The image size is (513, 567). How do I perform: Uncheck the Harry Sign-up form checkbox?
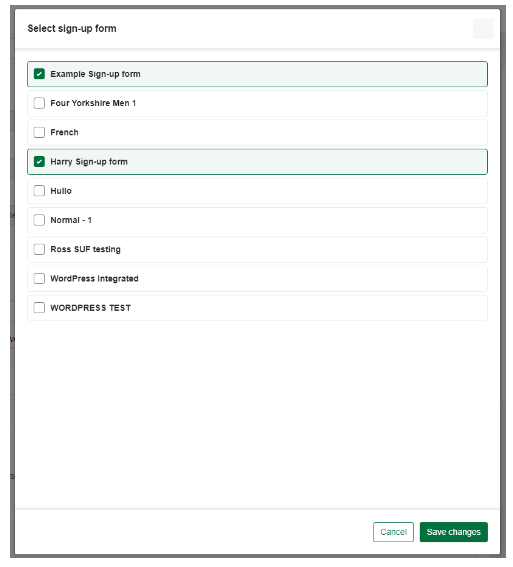(39, 162)
